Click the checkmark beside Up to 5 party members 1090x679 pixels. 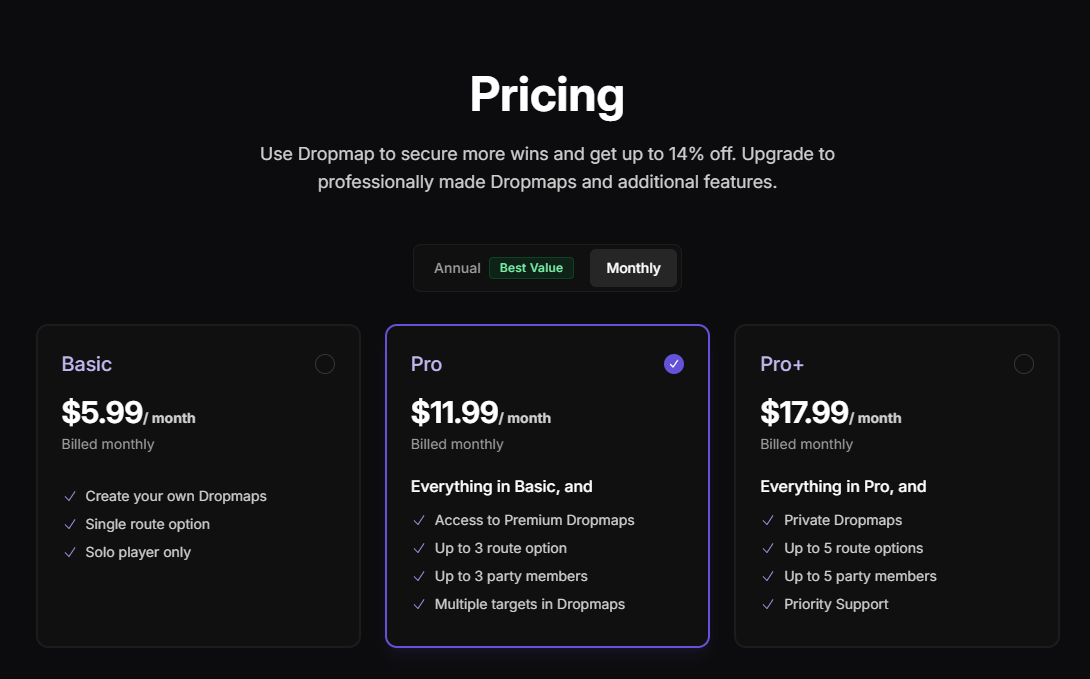point(769,576)
